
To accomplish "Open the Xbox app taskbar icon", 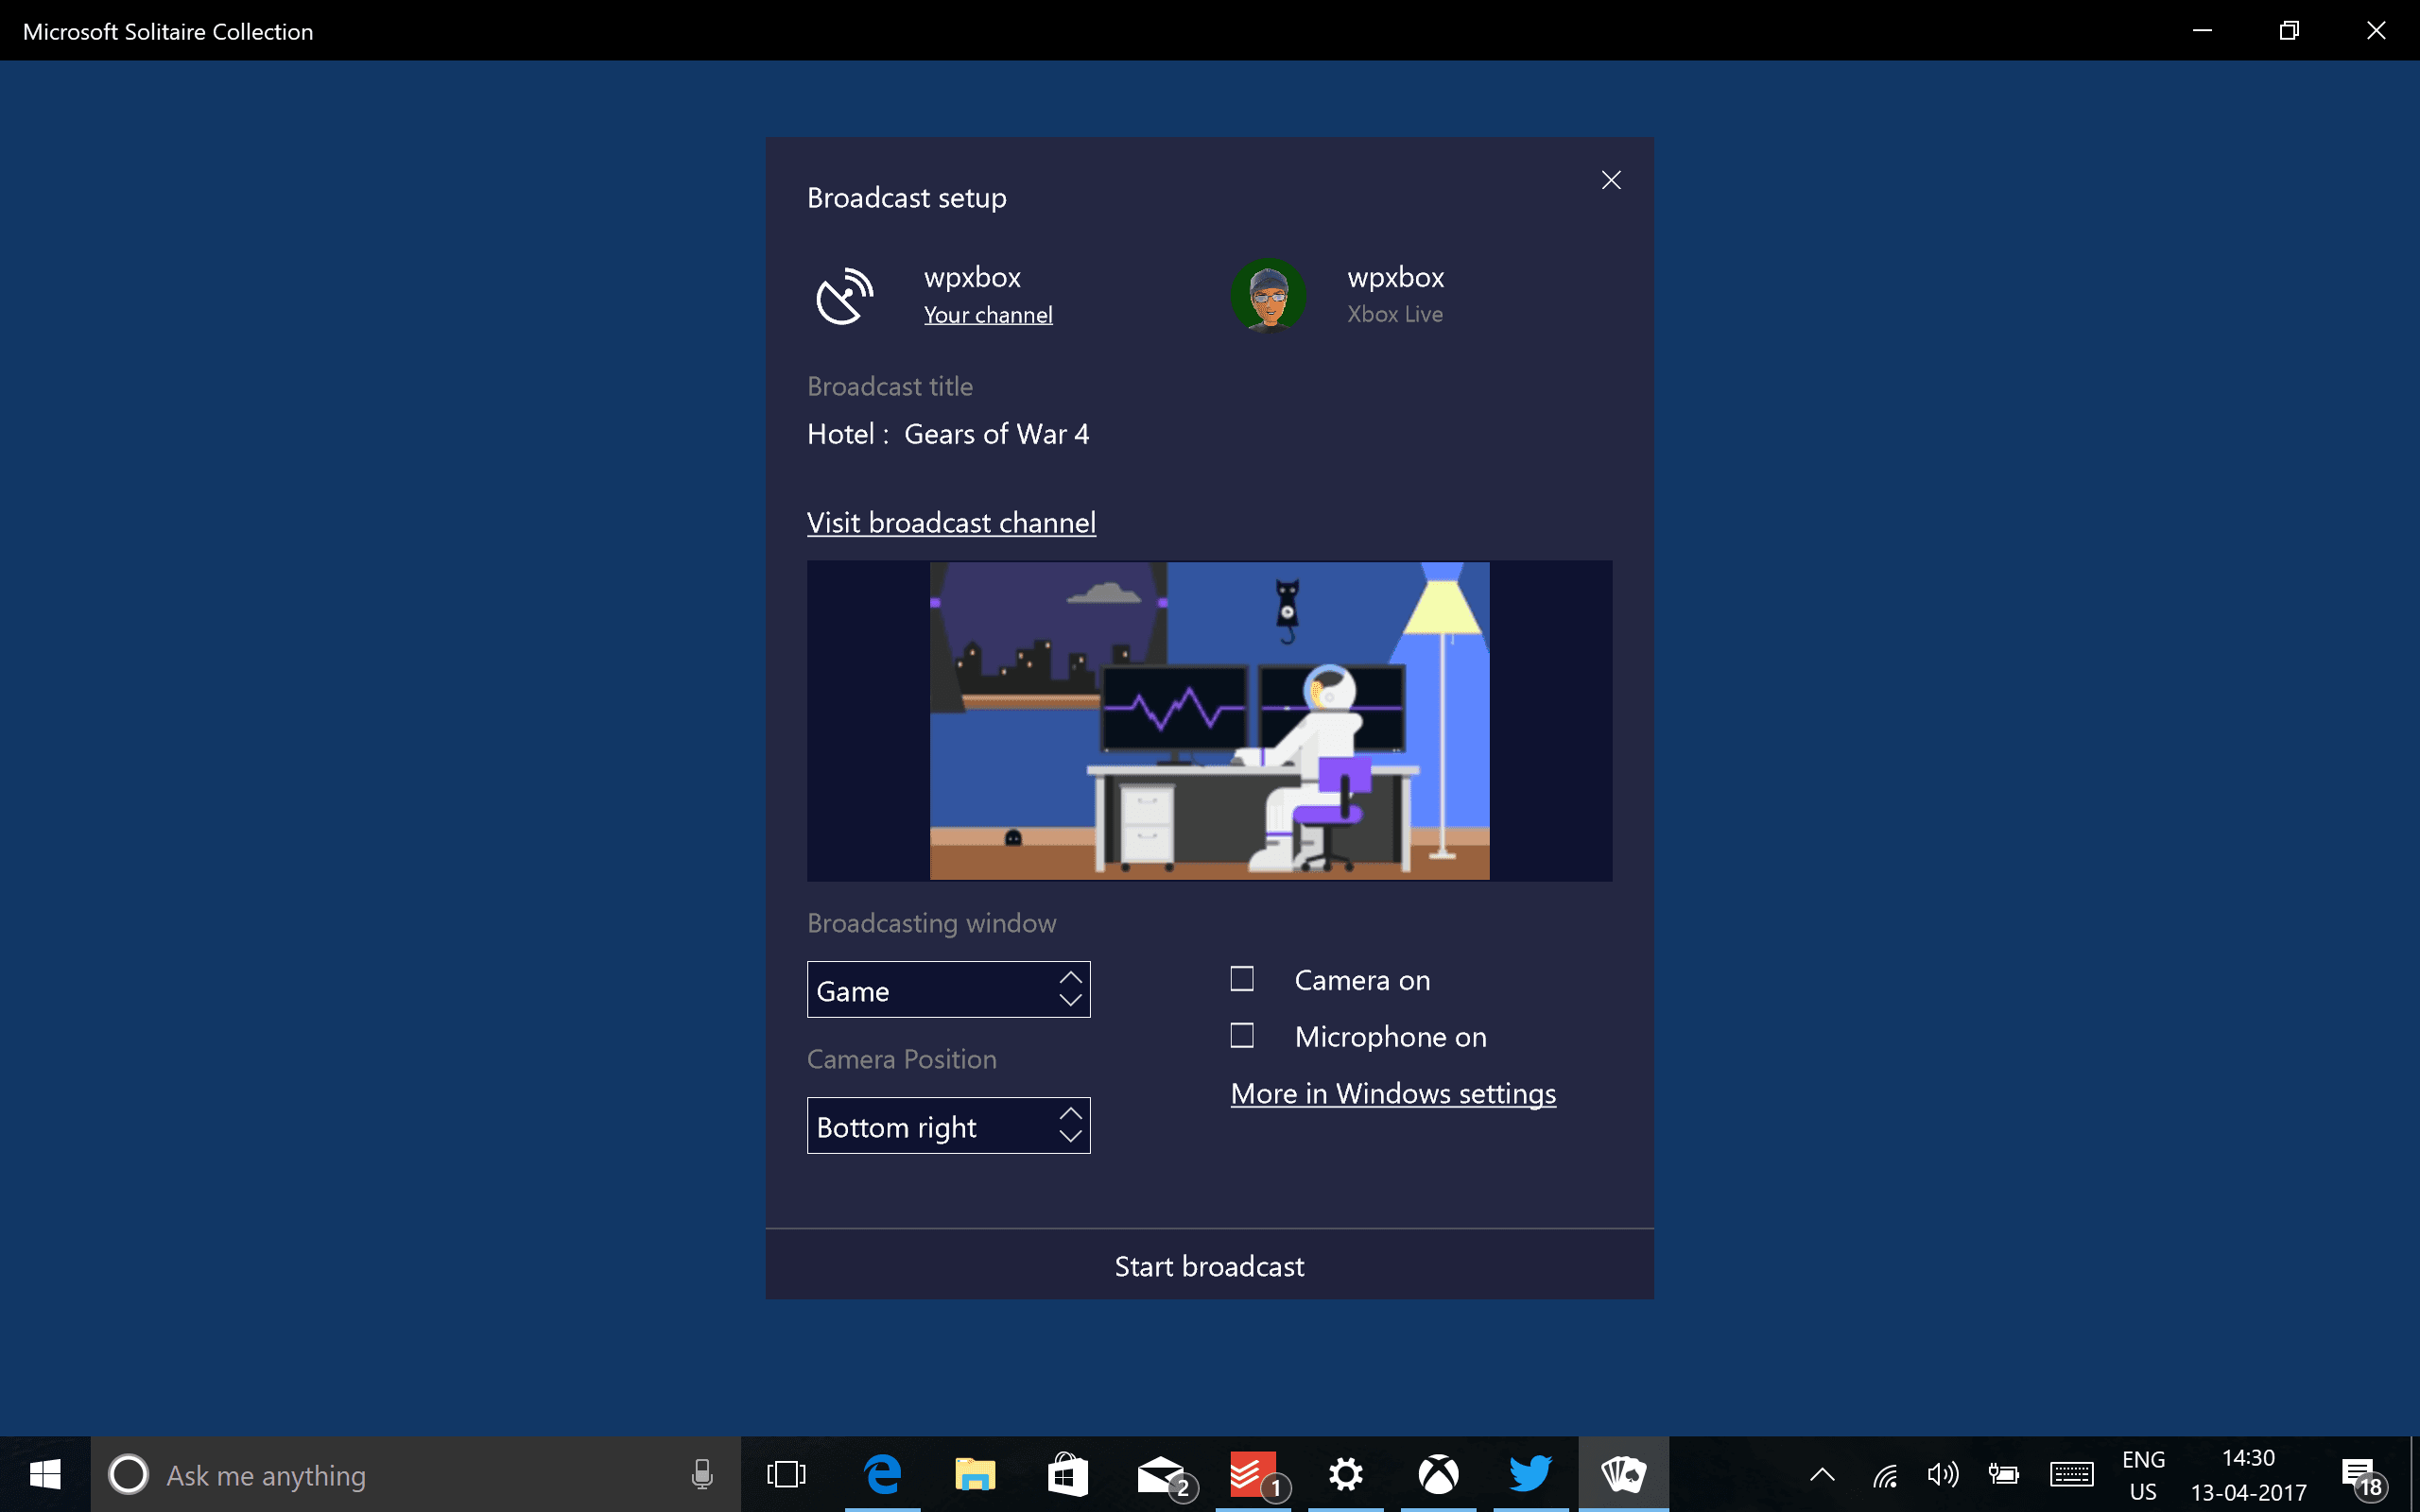I will (1438, 1474).
